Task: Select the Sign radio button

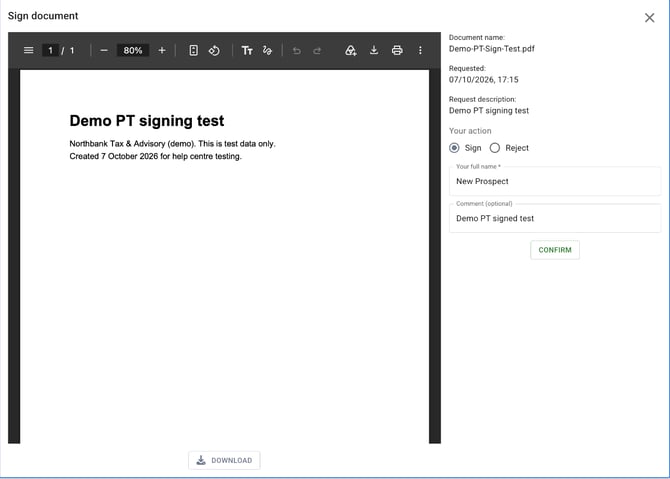Action: (x=454, y=148)
